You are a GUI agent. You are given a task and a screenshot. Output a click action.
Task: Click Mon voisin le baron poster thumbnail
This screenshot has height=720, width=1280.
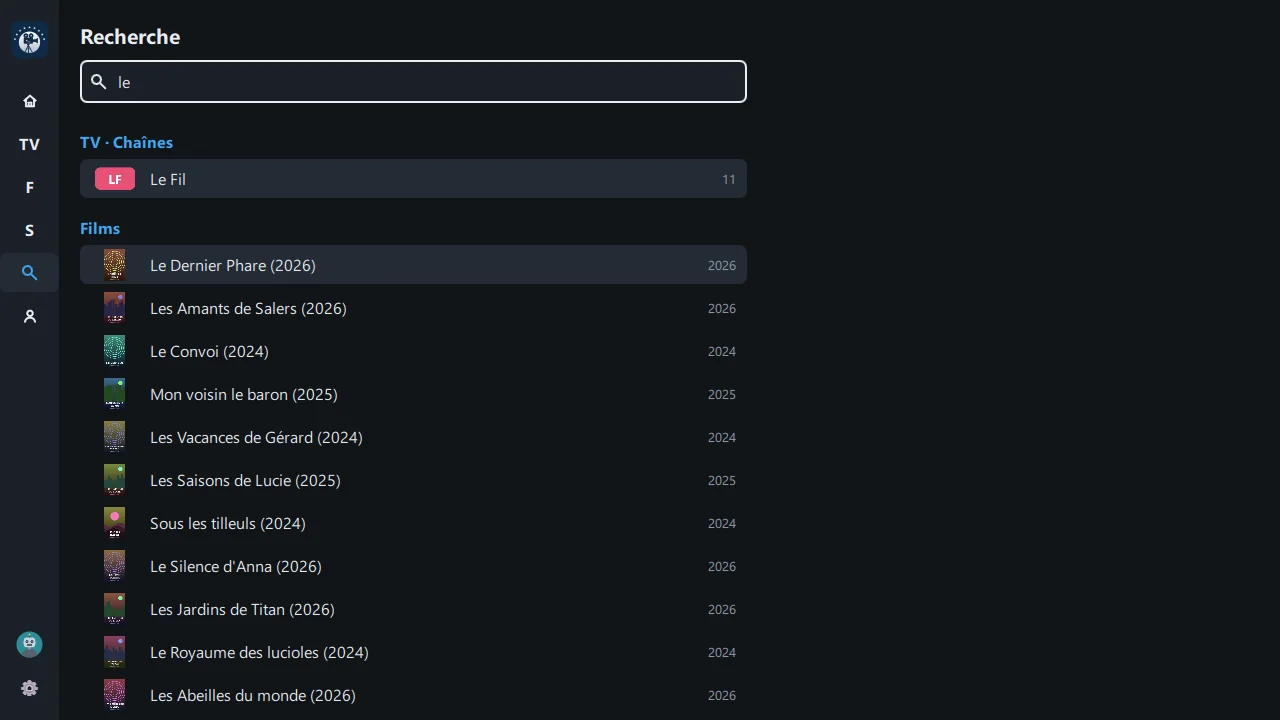[115, 394]
